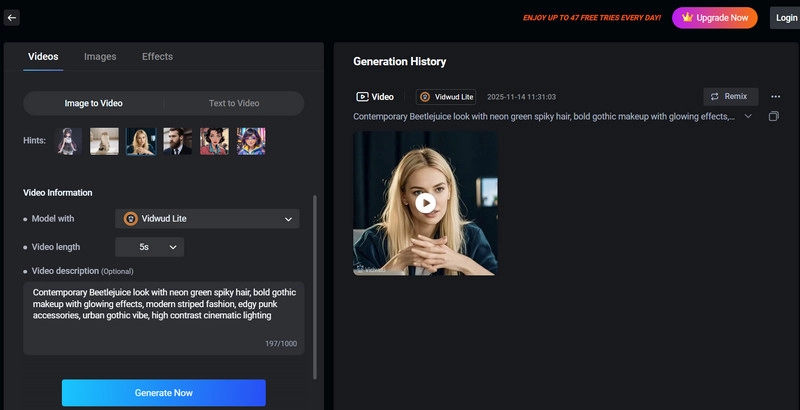Image resolution: width=800 pixels, height=410 pixels.
Task: Open the Images tab
Action: pos(100,57)
